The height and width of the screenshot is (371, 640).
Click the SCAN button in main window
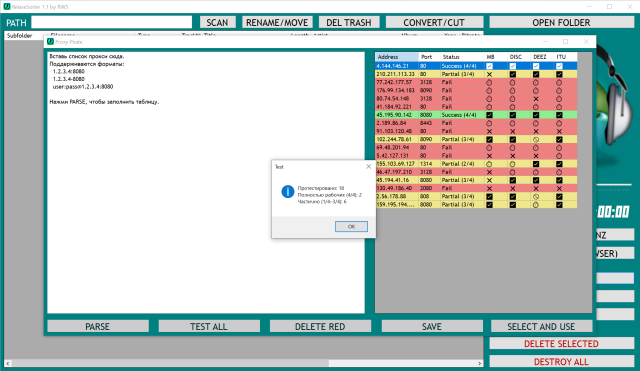(x=218, y=22)
